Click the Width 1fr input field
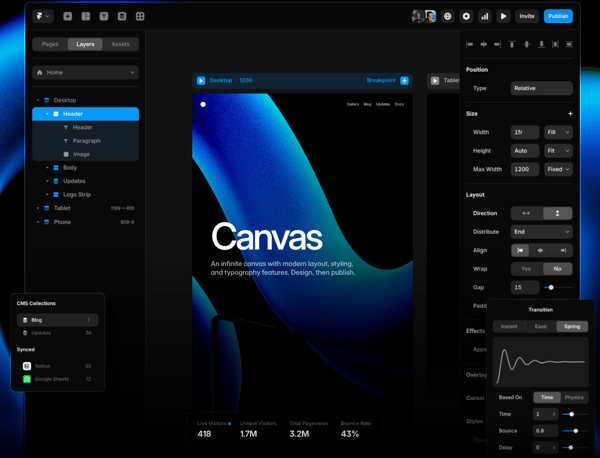Screen dimensions: 600x458 (x=525, y=132)
